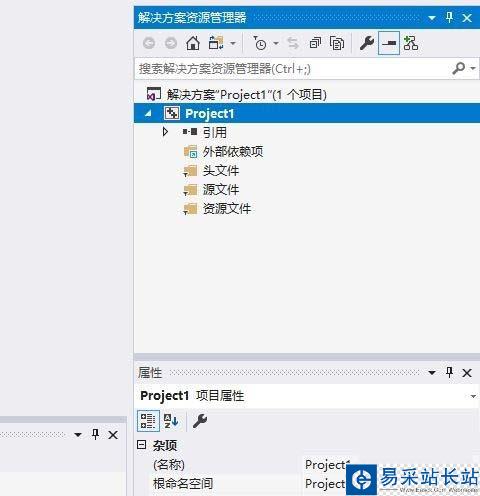The image size is (480, 496).
Task: Click the Back navigation arrow in Solution Explorer toolbar
Action: click(x=149, y=43)
